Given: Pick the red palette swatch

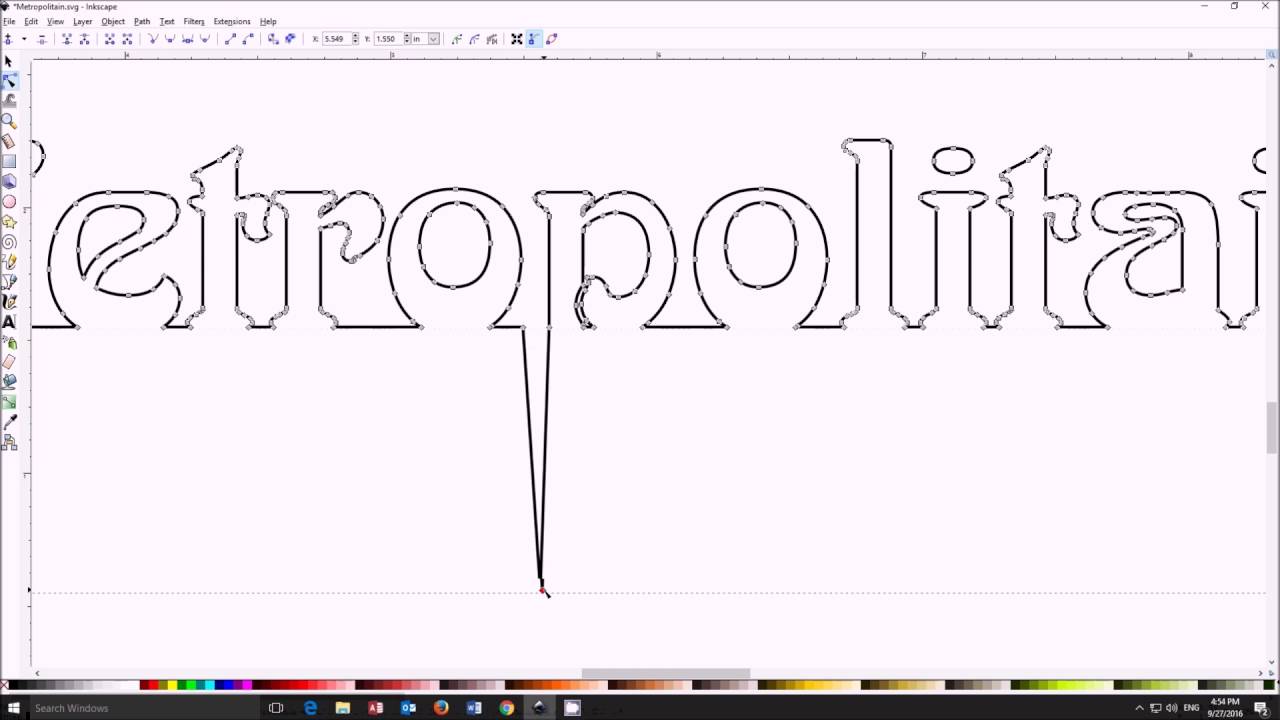Looking at the screenshot, I should (x=156, y=685).
